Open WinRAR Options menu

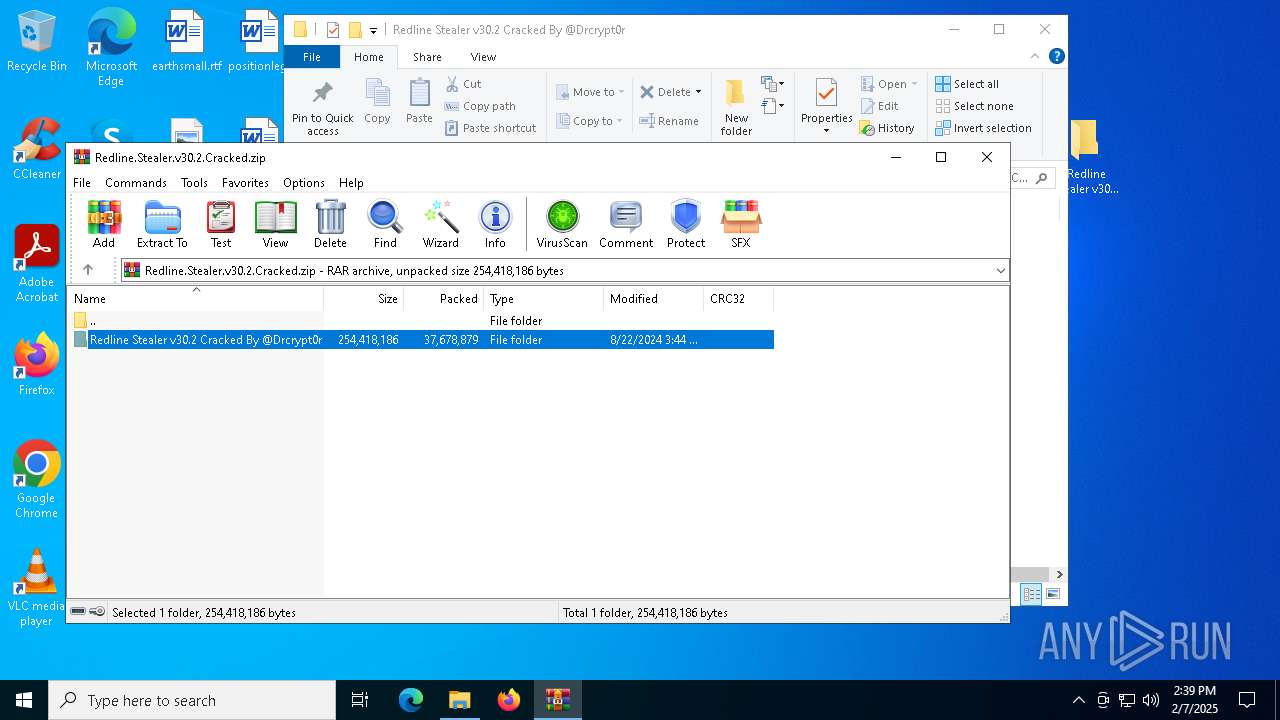tap(304, 183)
